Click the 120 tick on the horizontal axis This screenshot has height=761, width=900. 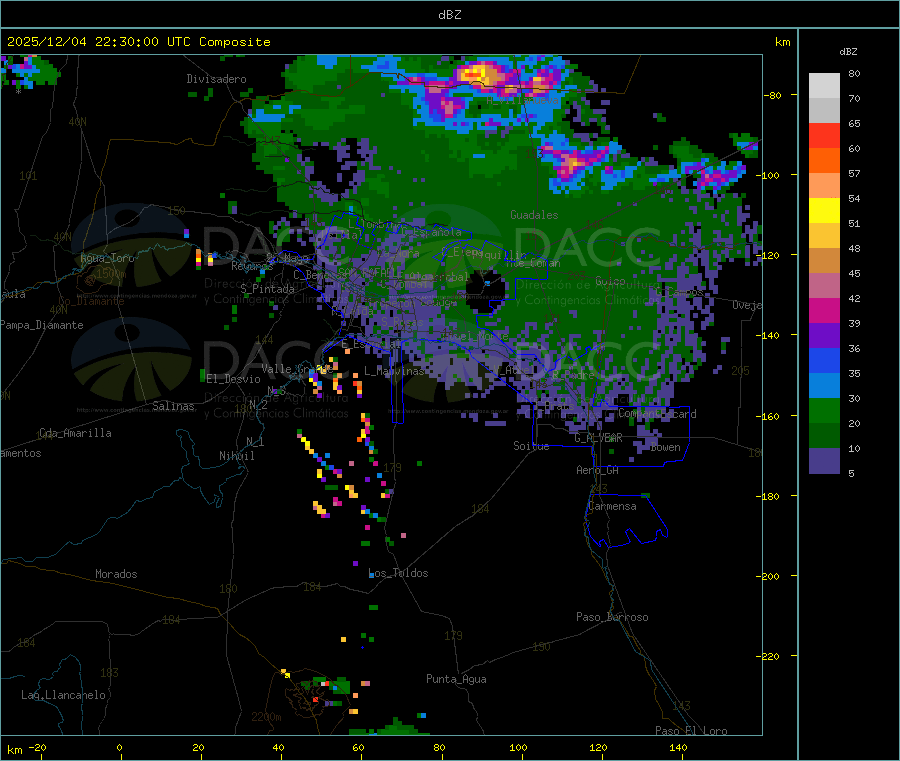(x=598, y=747)
